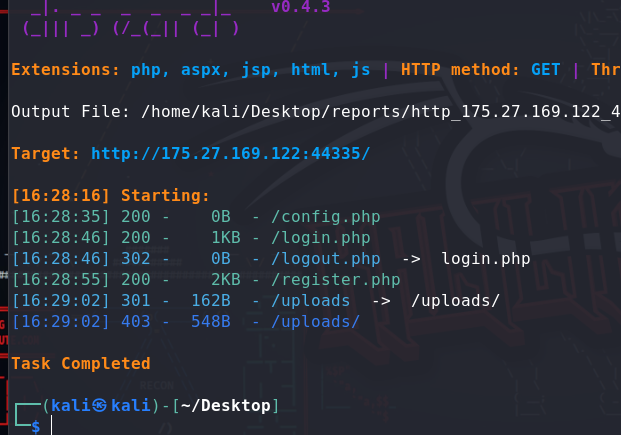Click the Starting timestamp line

(110, 195)
